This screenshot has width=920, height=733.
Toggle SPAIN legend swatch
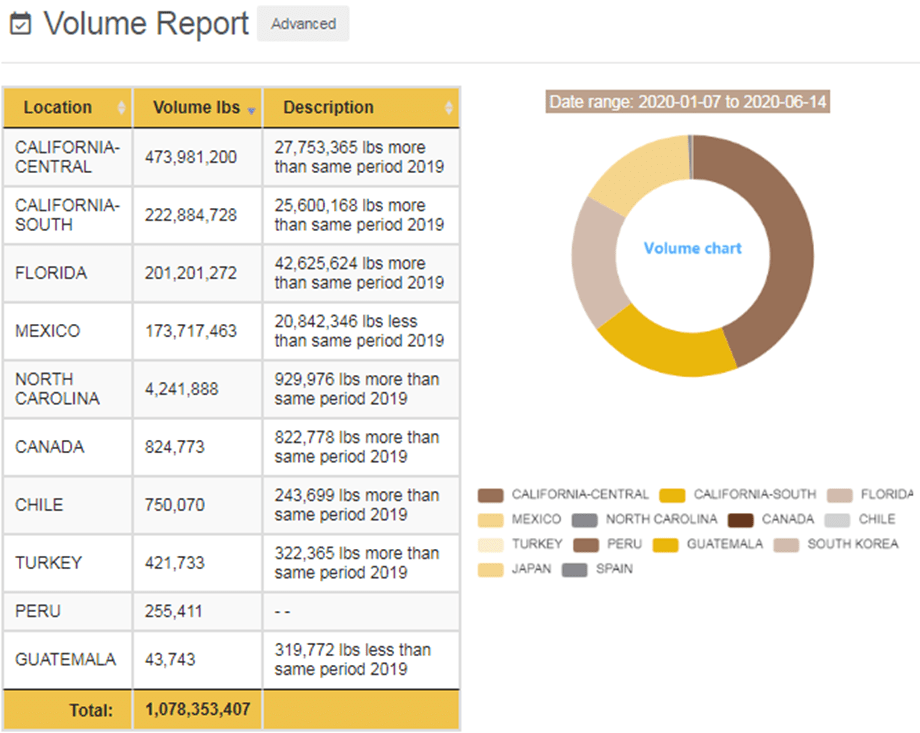pyautogui.click(x=574, y=570)
